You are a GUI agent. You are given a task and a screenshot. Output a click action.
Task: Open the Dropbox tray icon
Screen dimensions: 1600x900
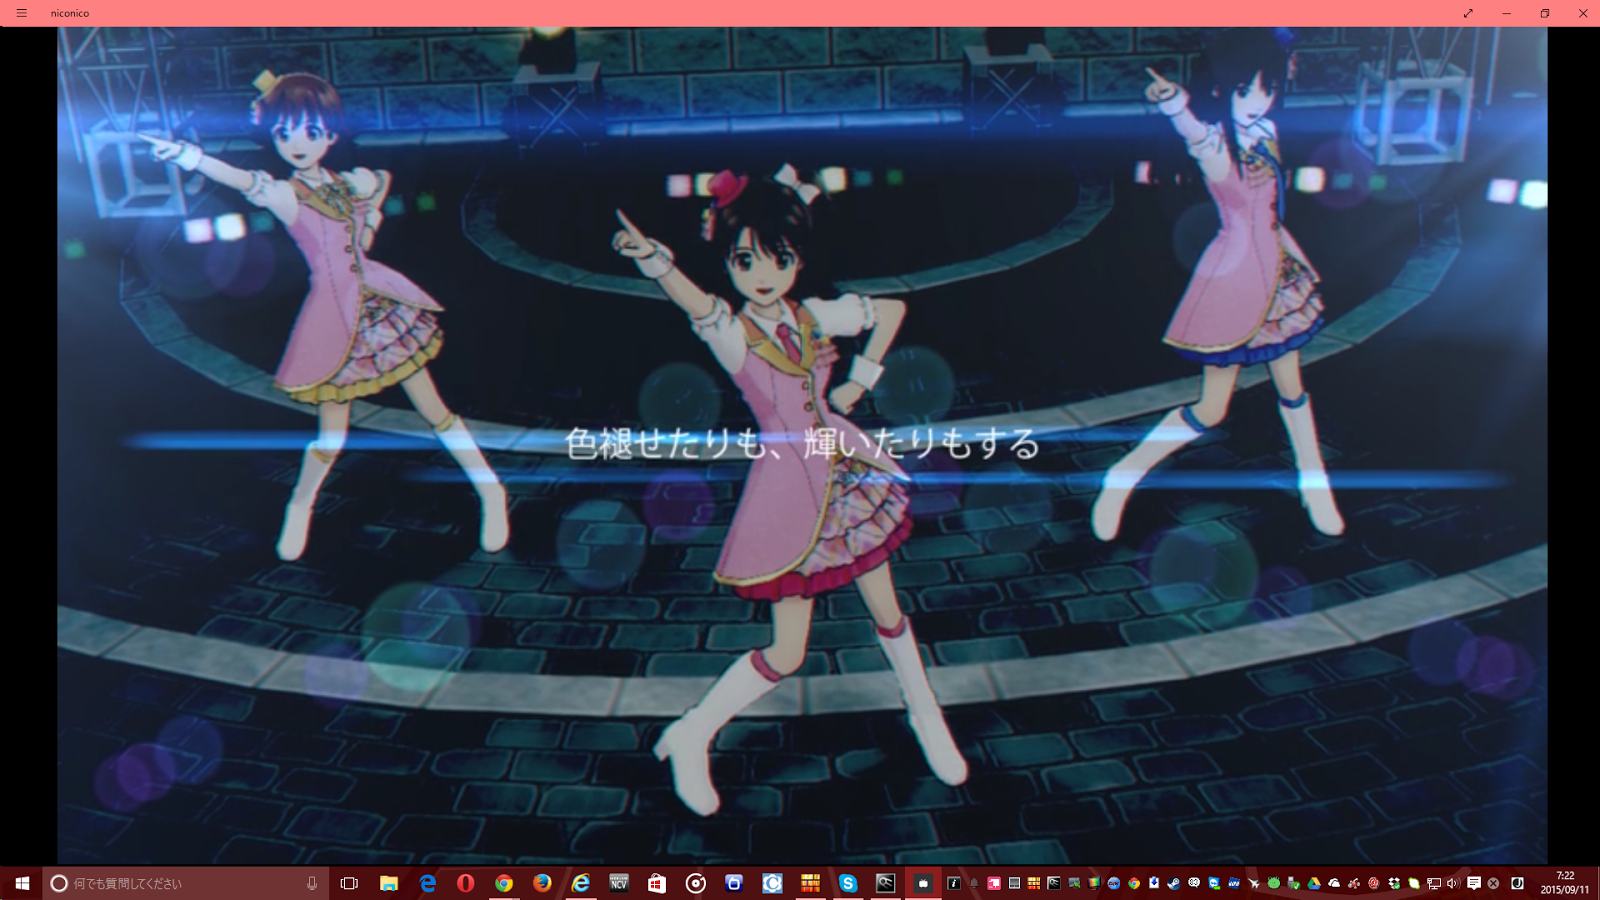click(x=1394, y=883)
